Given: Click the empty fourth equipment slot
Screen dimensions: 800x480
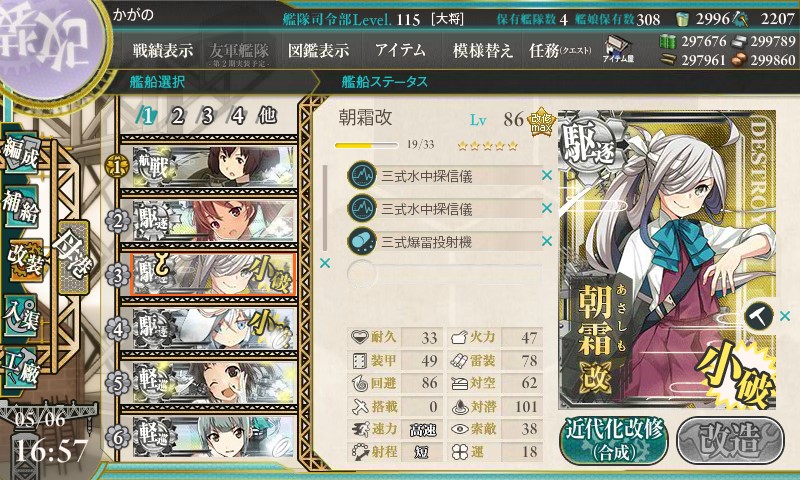Looking at the screenshot, I should (444, 274).
